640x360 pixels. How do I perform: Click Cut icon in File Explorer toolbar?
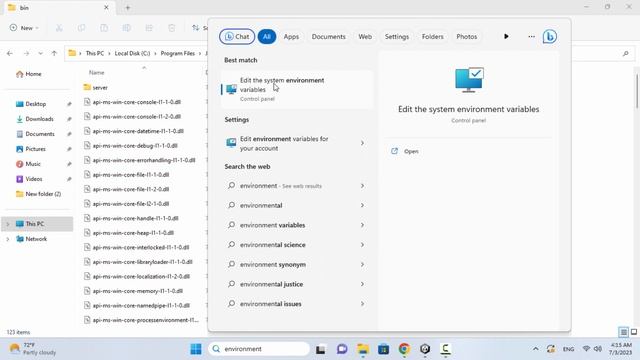pyautogui.click(x=59, y=28)
